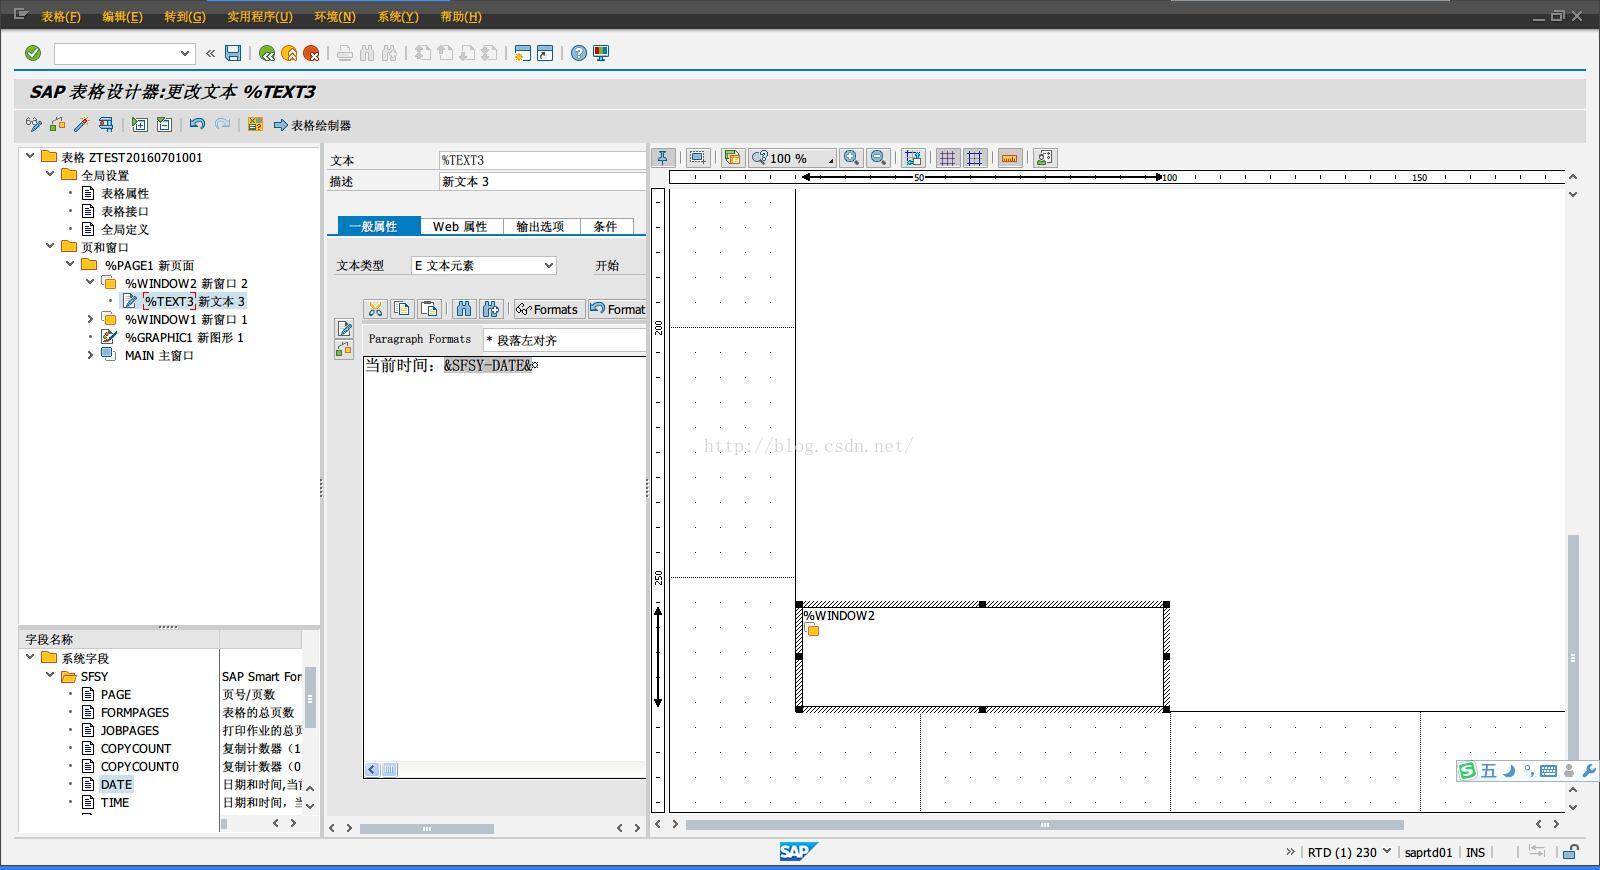The width and height of the screenshot is (1600, 870).
Task: Click the activate magic wand icon
Action: (81, 125)
